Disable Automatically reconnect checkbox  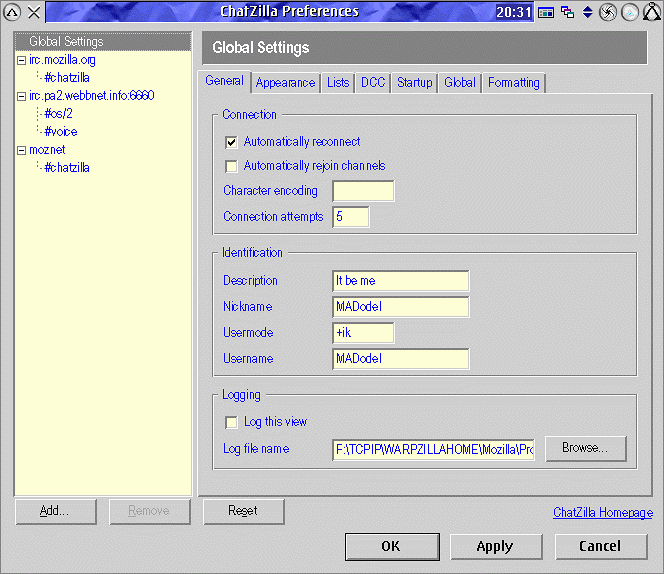[x=231, y=142]
